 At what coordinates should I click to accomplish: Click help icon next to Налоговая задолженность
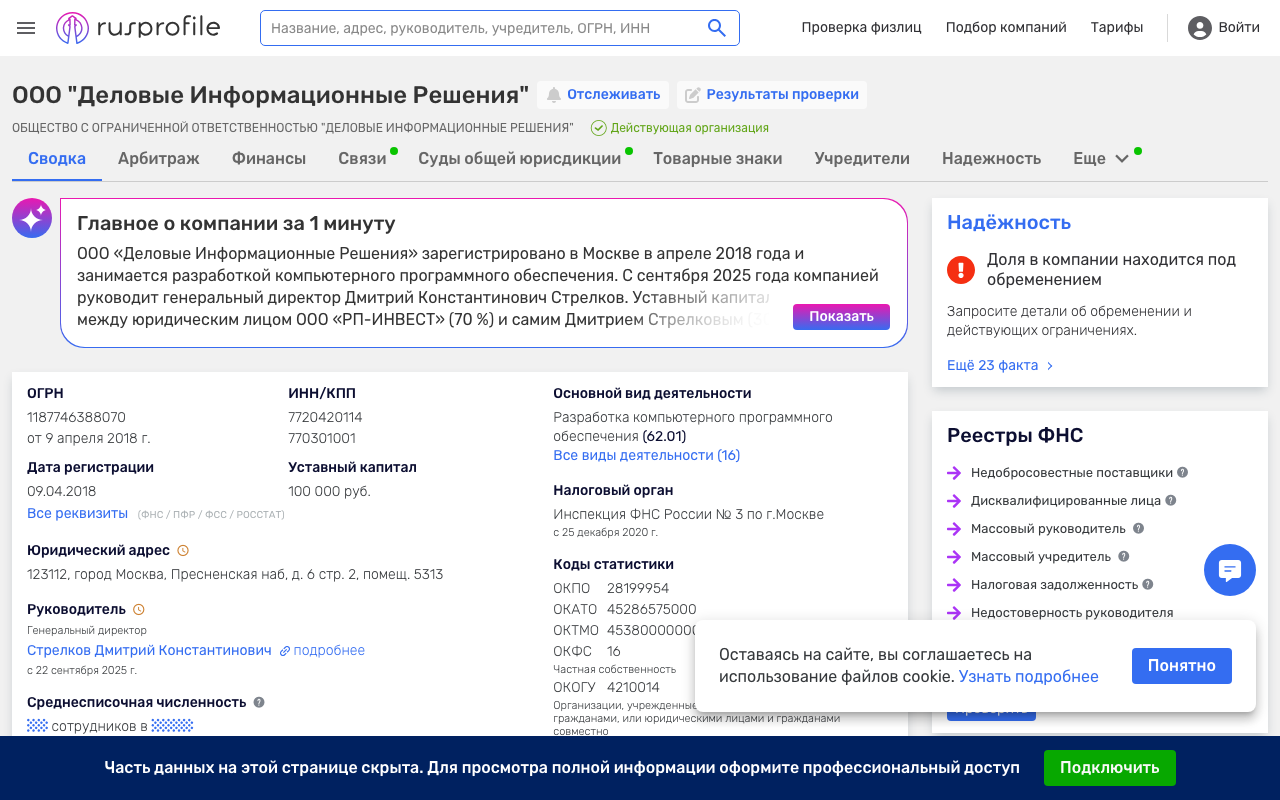coord(1148,584)
